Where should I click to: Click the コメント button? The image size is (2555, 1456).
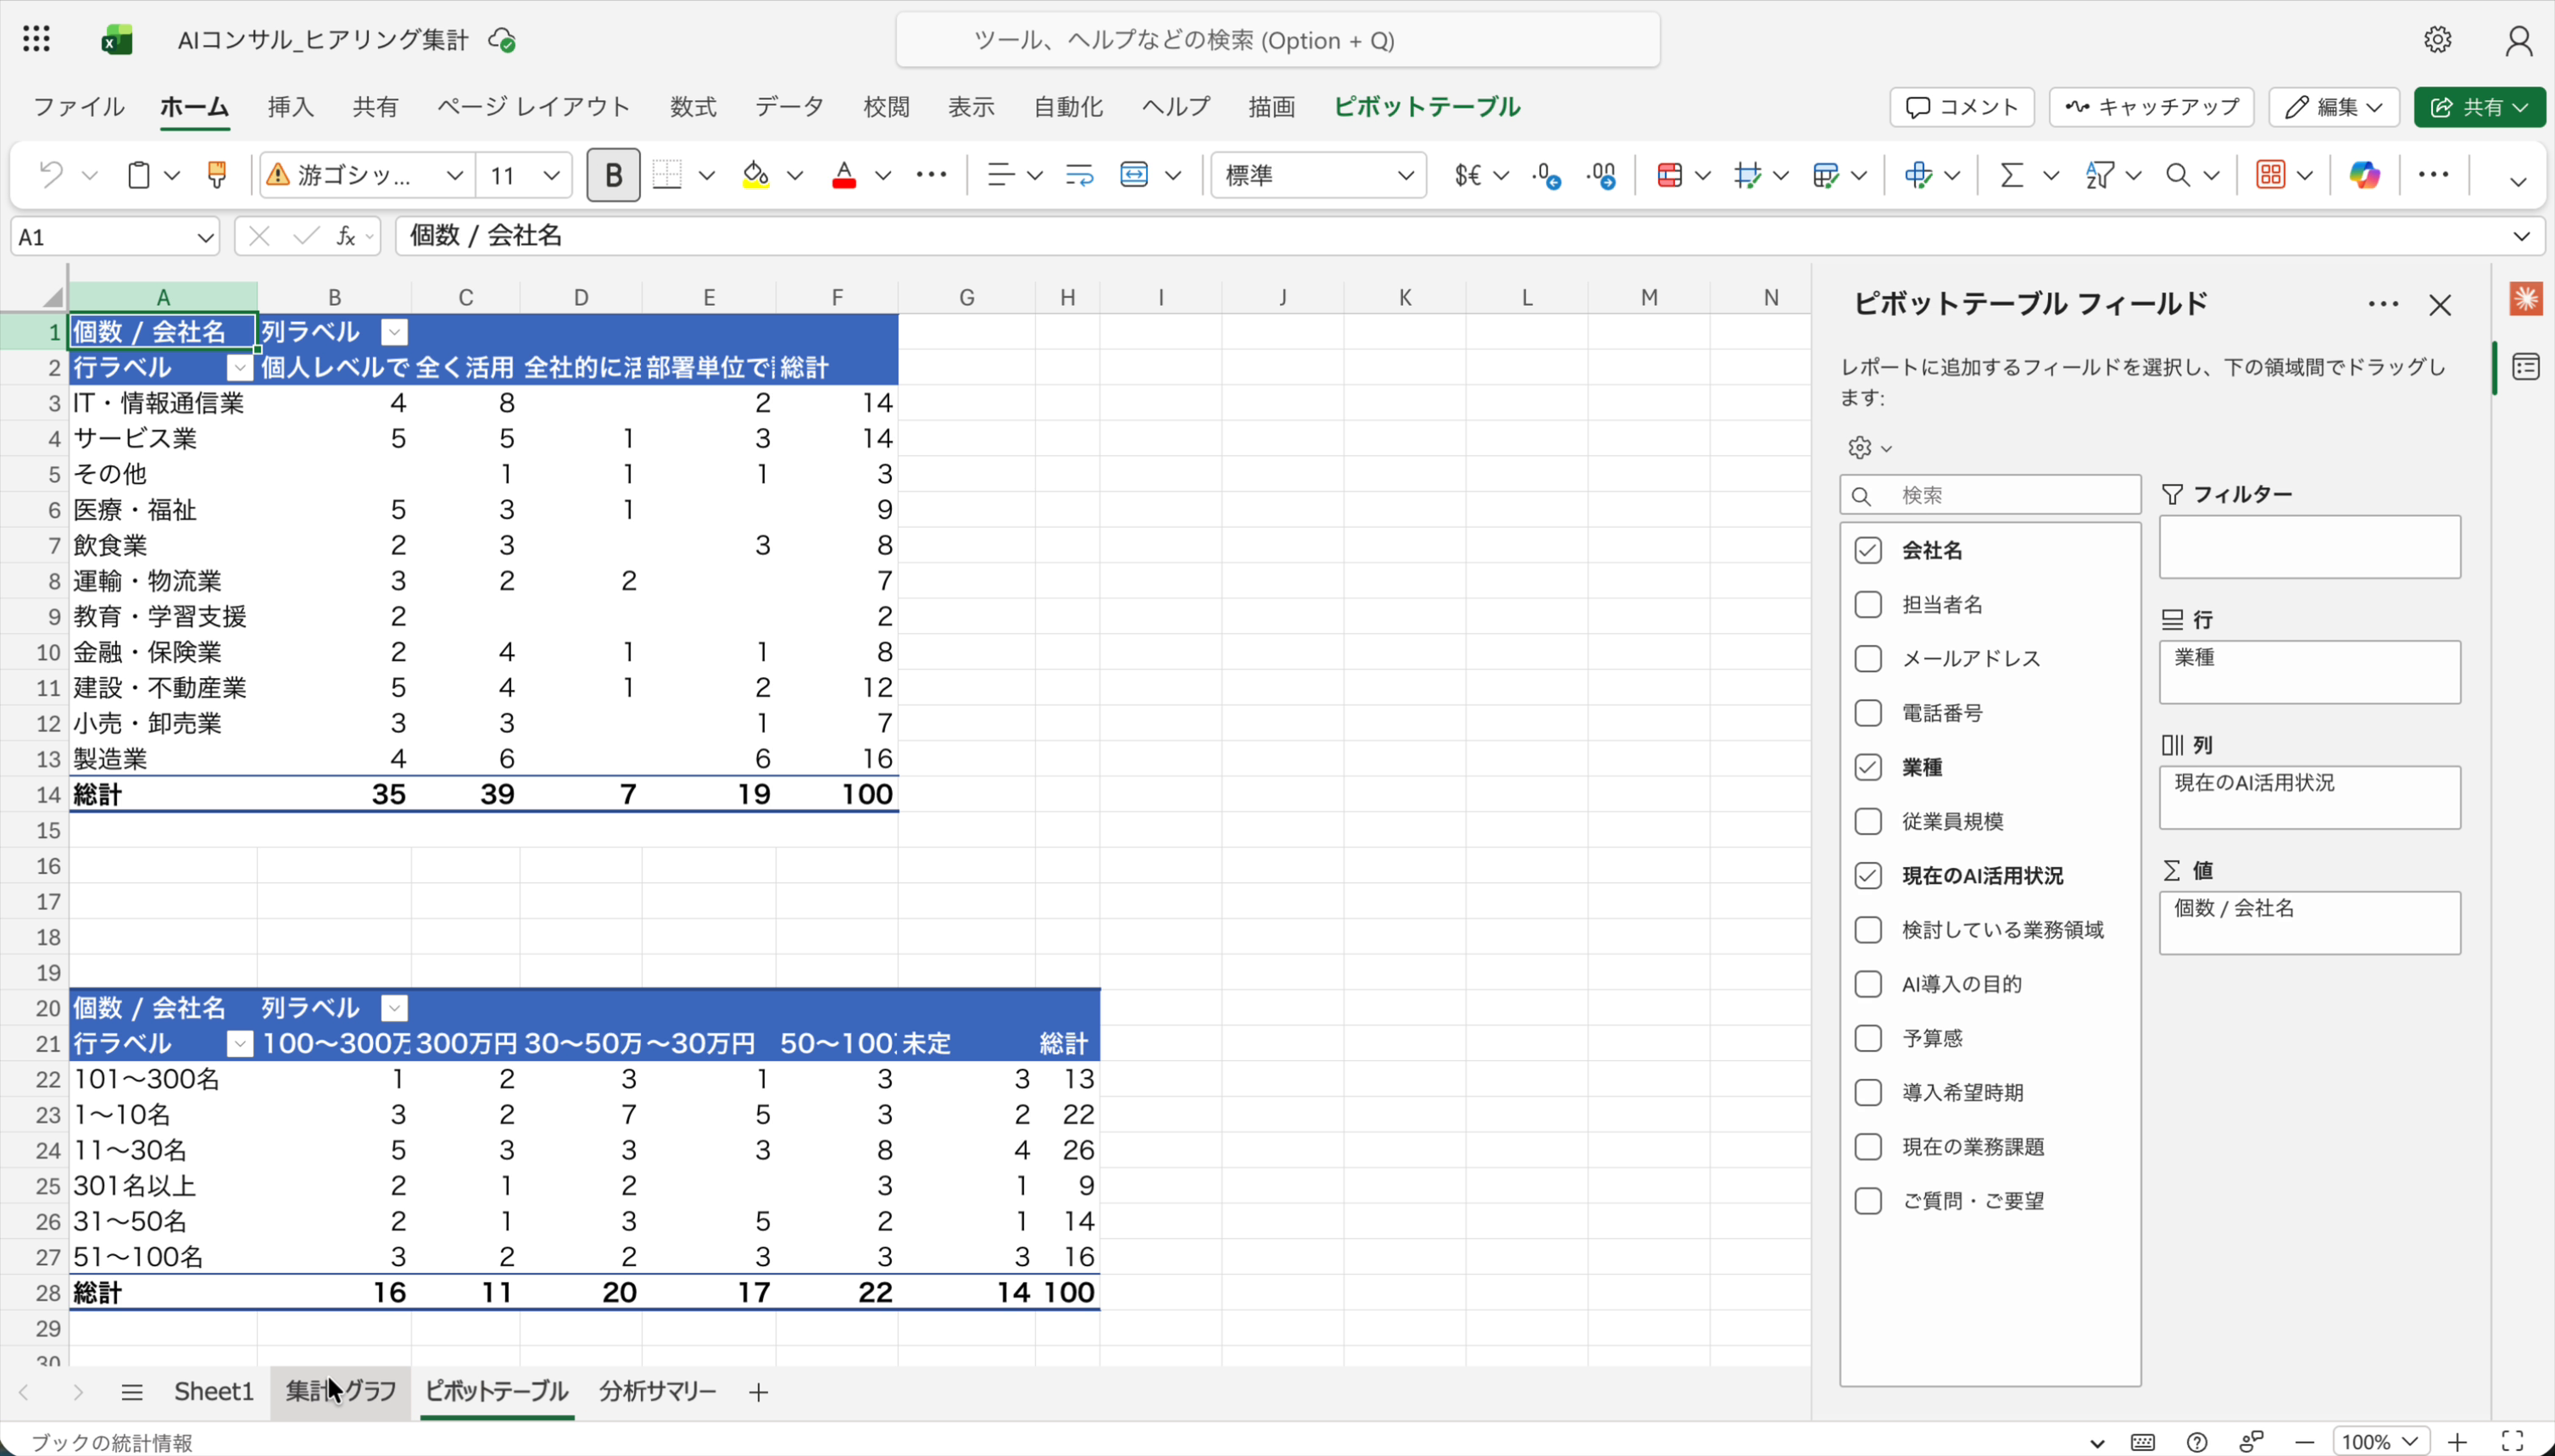coord(1961,107)
